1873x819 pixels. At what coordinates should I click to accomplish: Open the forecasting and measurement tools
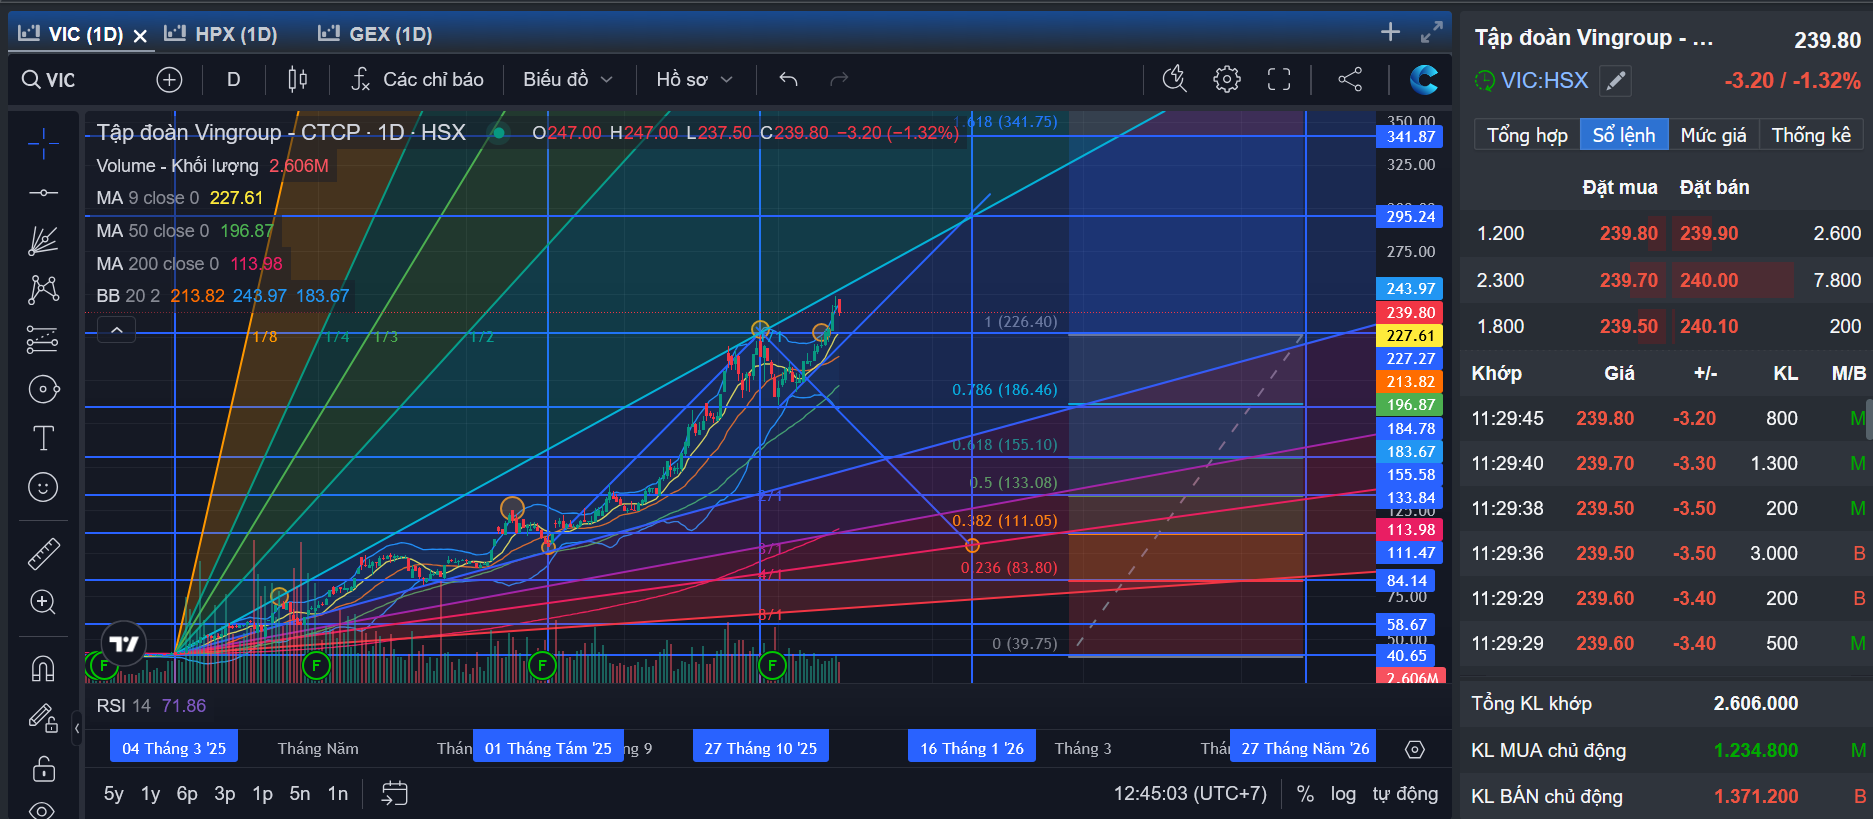43,340
